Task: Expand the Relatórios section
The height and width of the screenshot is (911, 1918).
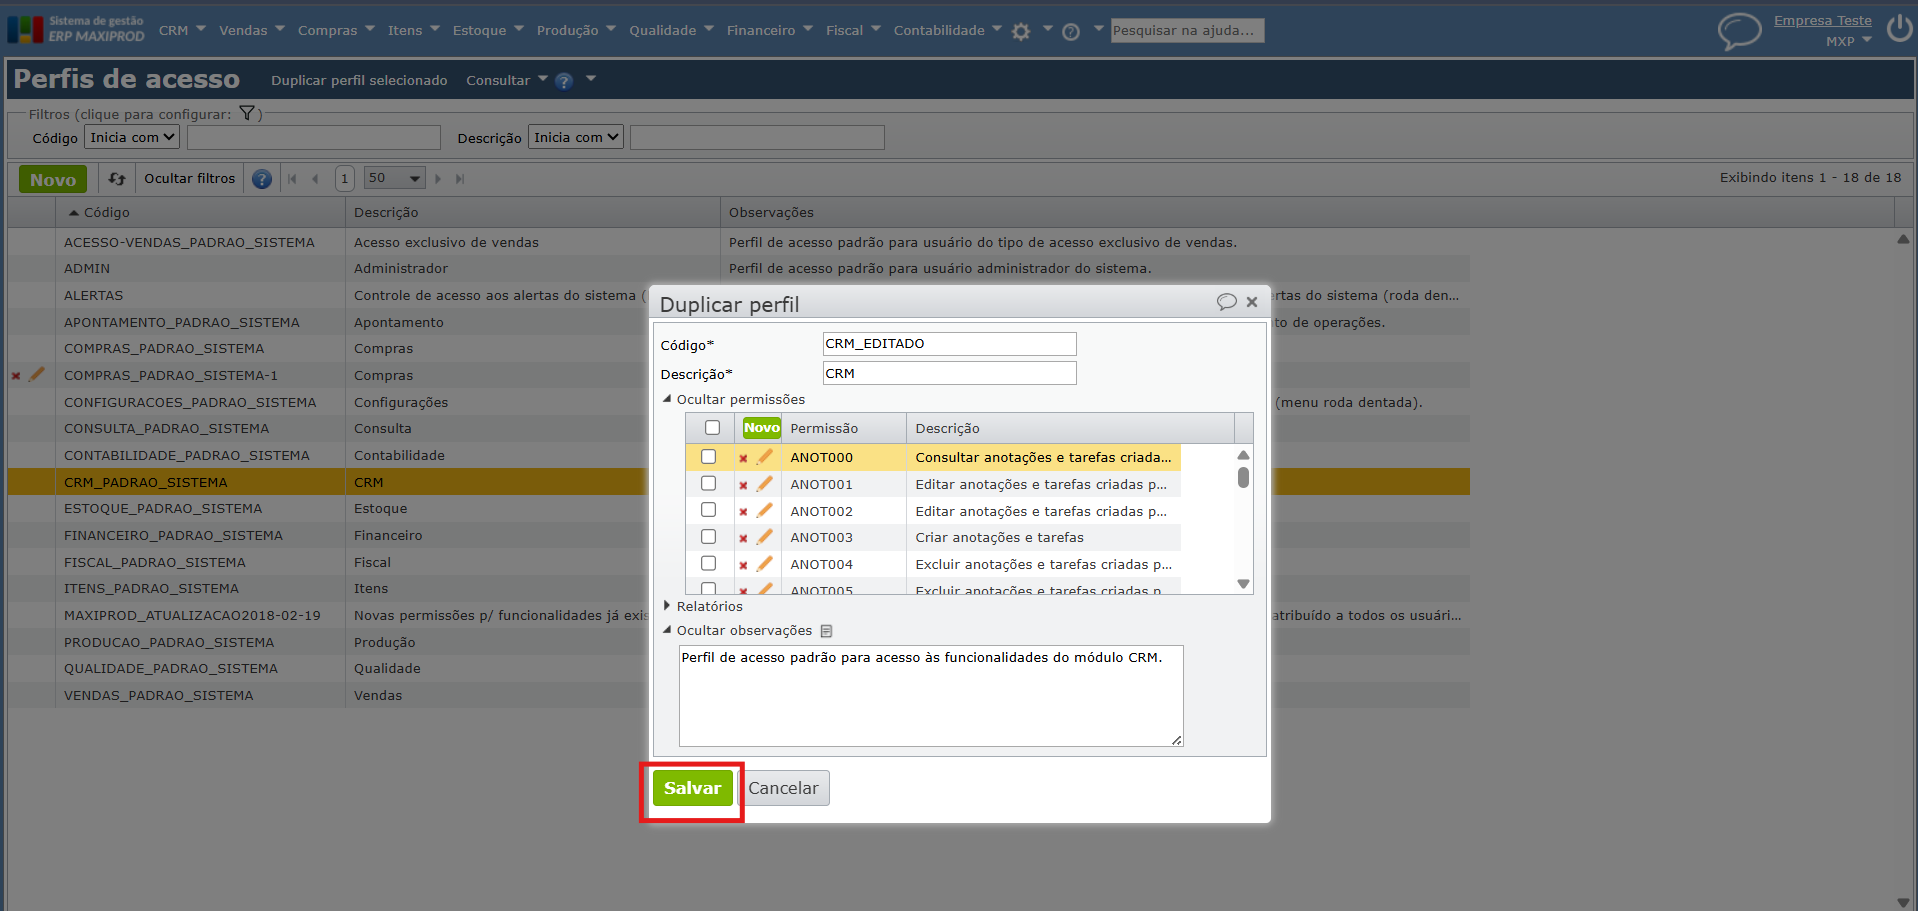Action: pos(702,607)
